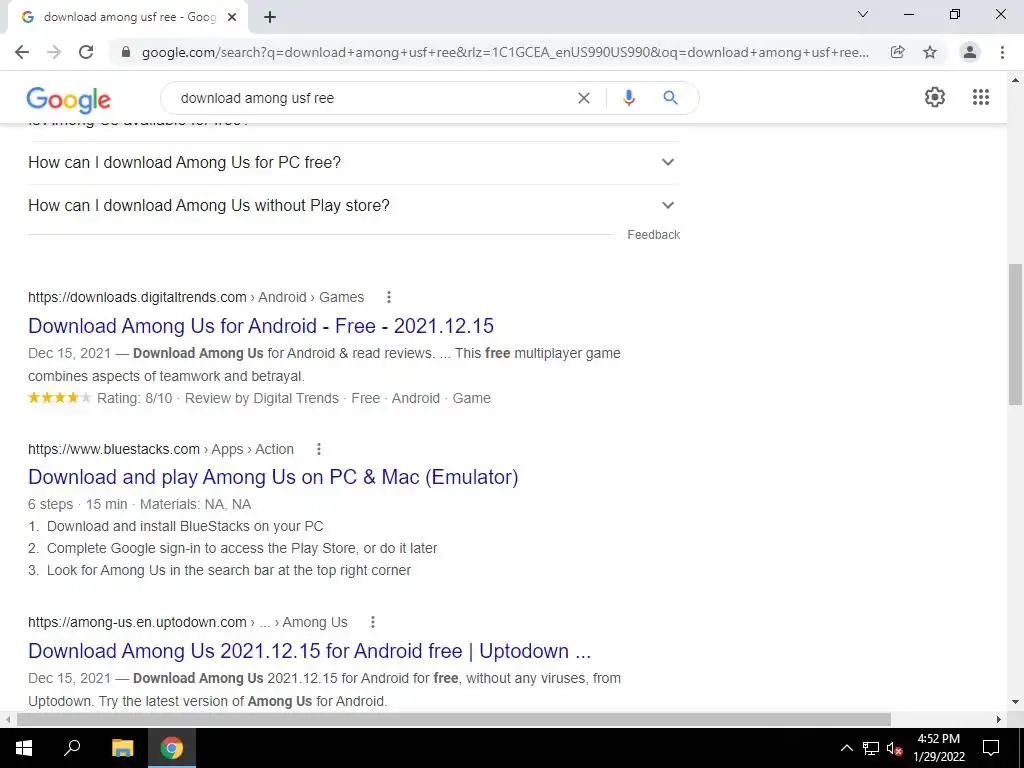Click the www.bluestacks.com URL breadcrumb
The height and width of the screenshot is (768, 1024).
pyautogui.click(x=161, y=449)
